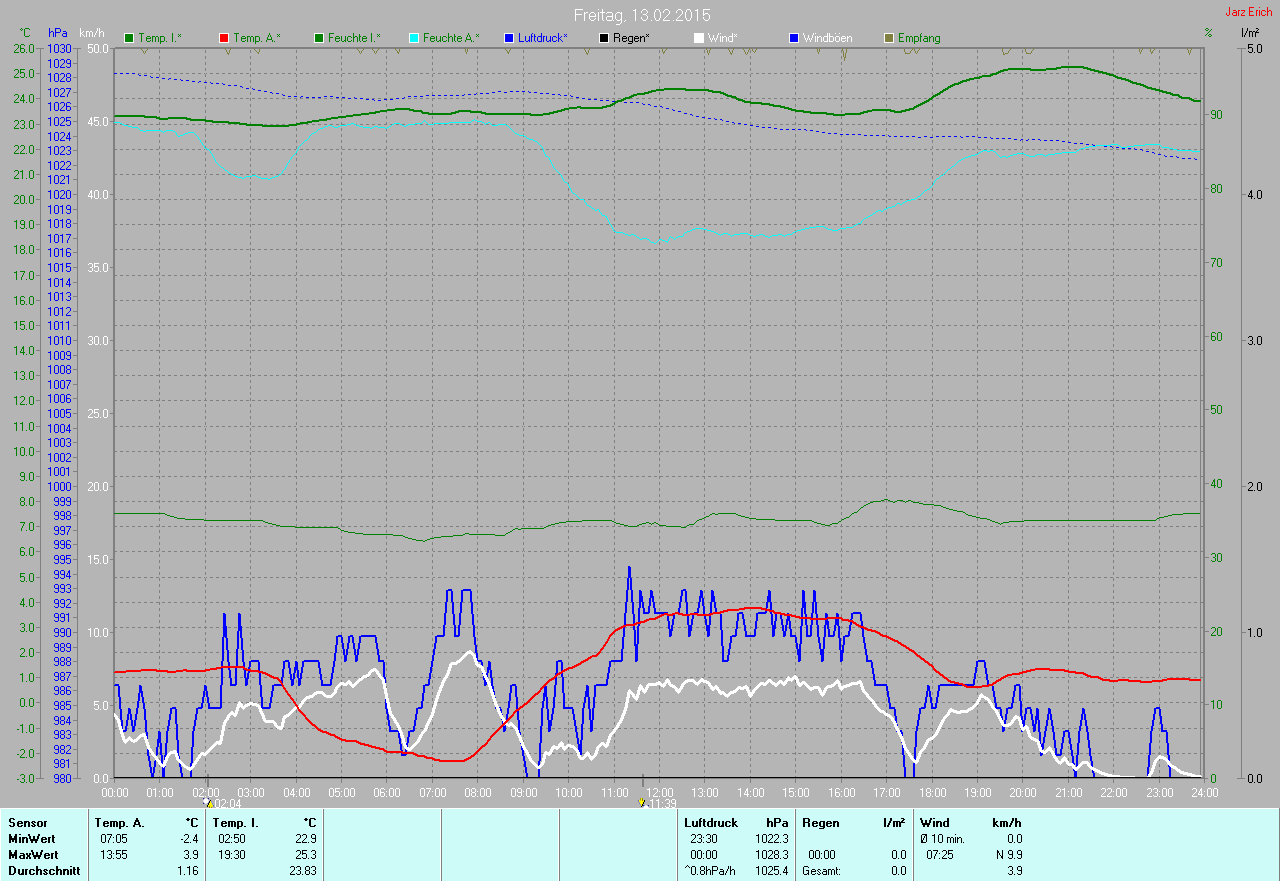1280x881 pixels.
Task: Click the olive Empfang legend square
Action: (x=889, y=38)
